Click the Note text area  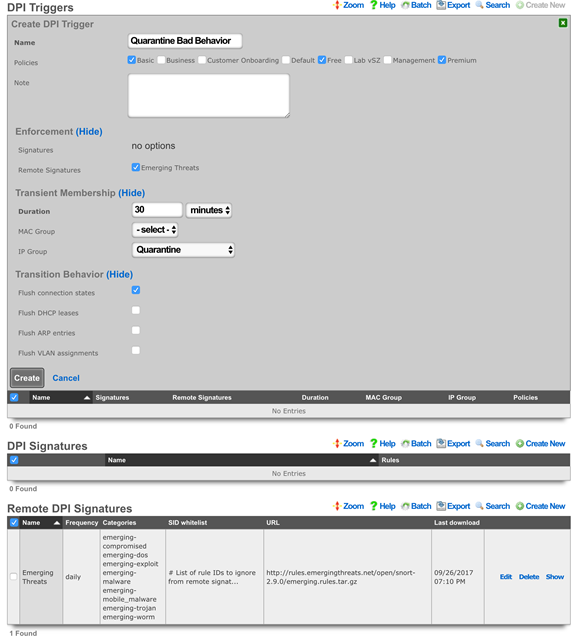click(x=208, y=96)
